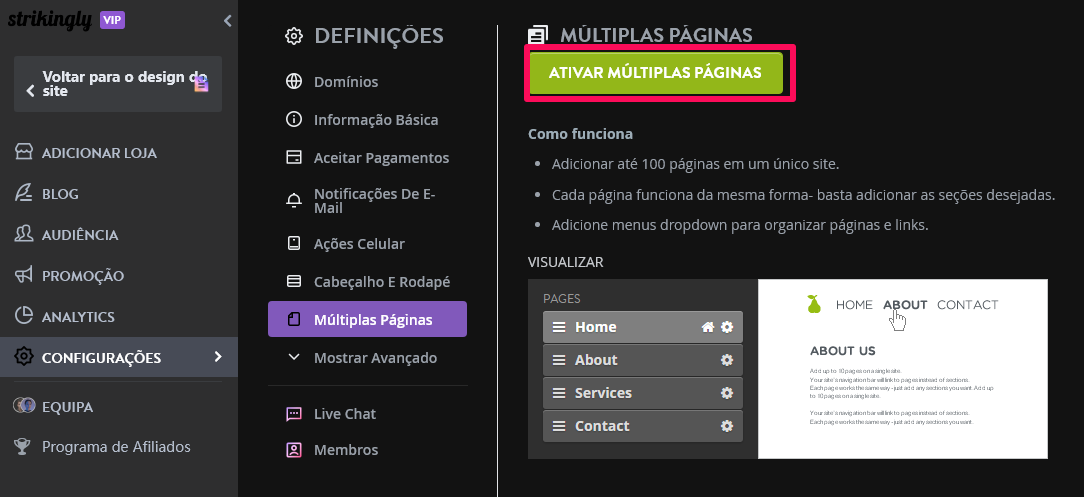1084x497 pixels.
Task: Click the Strikingly logo
Action: click(49, 20)
